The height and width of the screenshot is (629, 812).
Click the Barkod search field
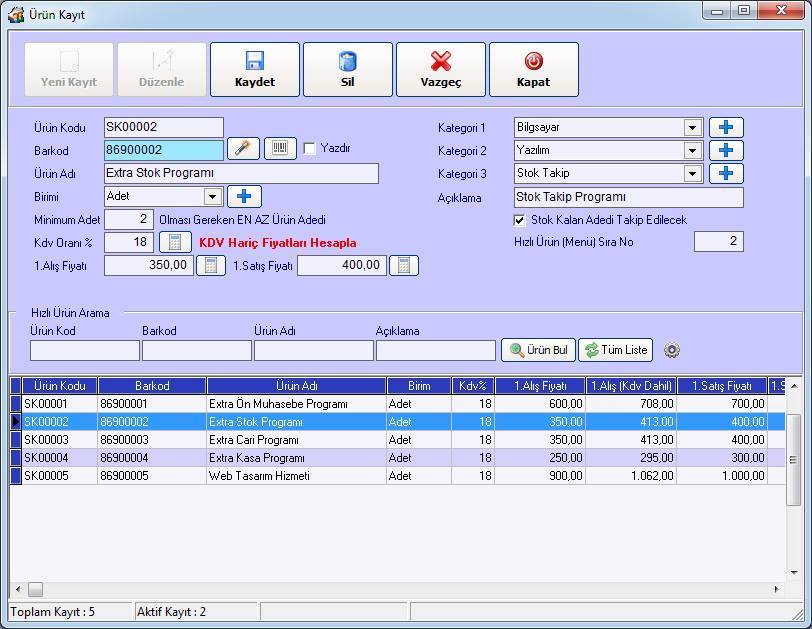(x=197, y=350)
